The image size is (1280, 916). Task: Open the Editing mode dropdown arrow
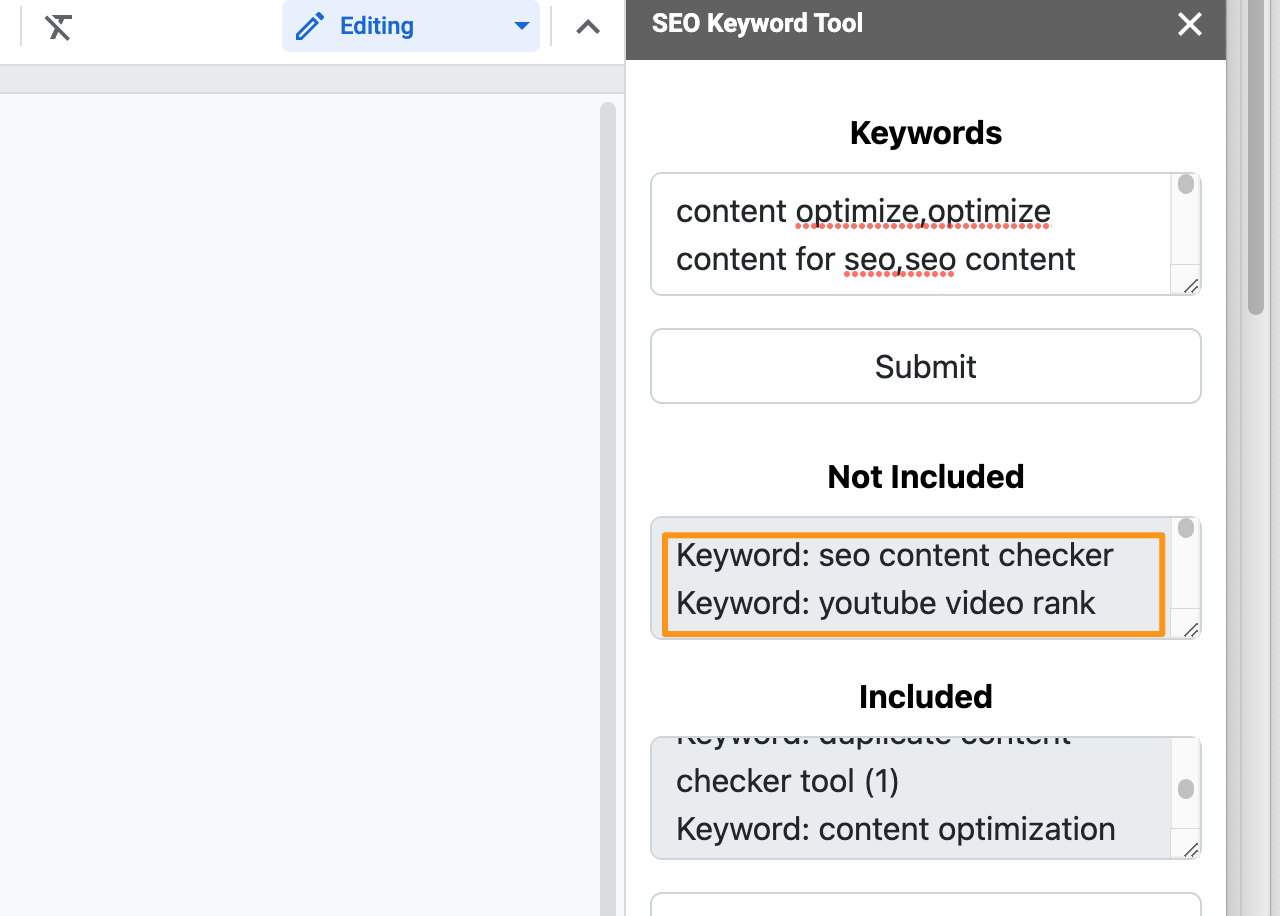[x=521, y=26]
